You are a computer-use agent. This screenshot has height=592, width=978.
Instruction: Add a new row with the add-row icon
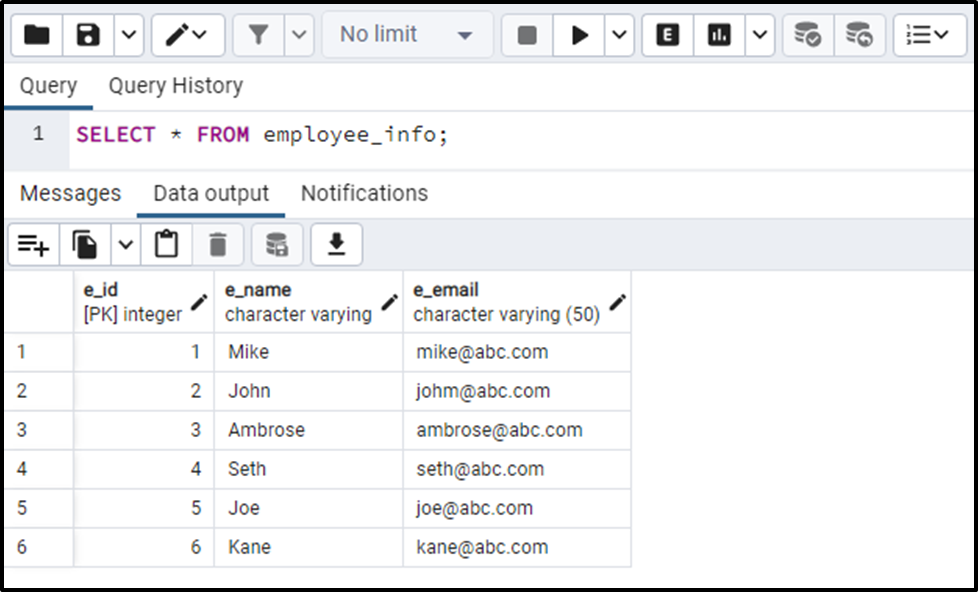pyautogui.click(x=34, y=245)
